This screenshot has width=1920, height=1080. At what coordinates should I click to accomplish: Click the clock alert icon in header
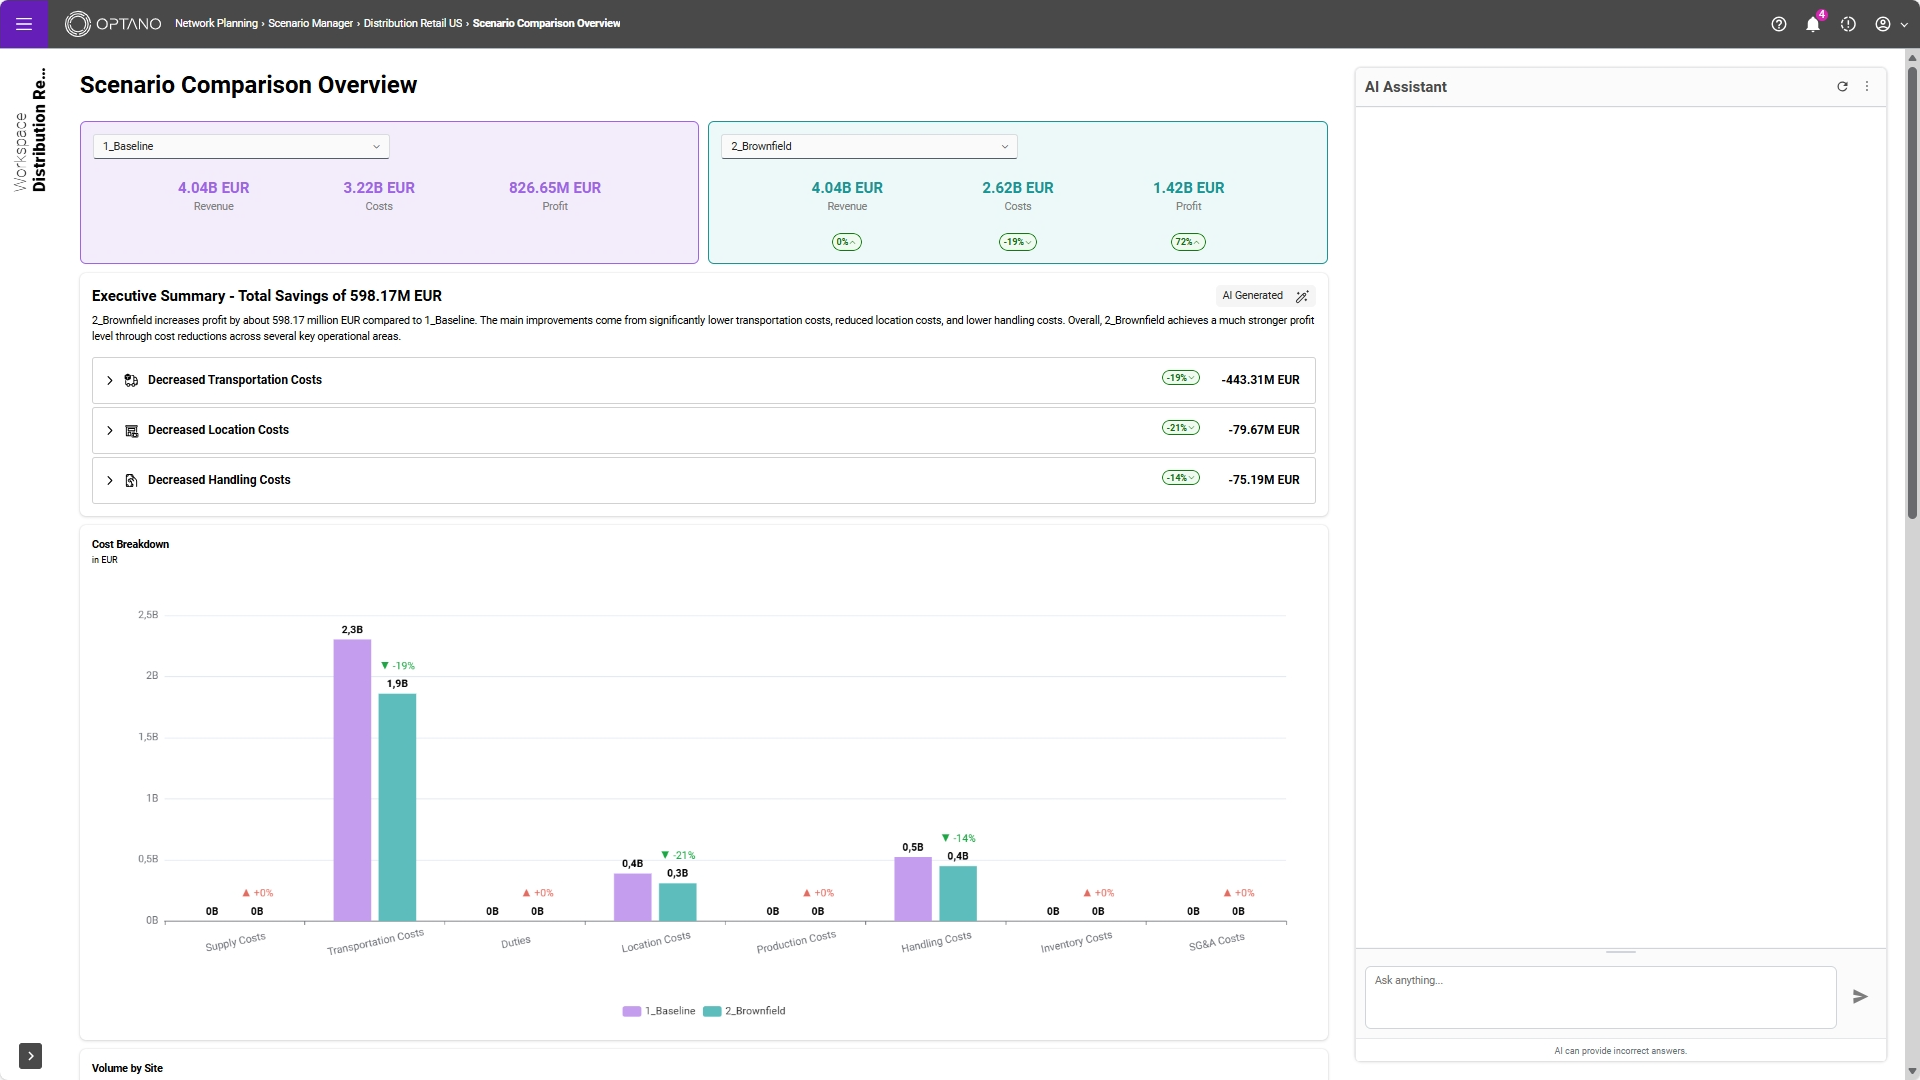pyautogui.click(x=1848, y=24)
